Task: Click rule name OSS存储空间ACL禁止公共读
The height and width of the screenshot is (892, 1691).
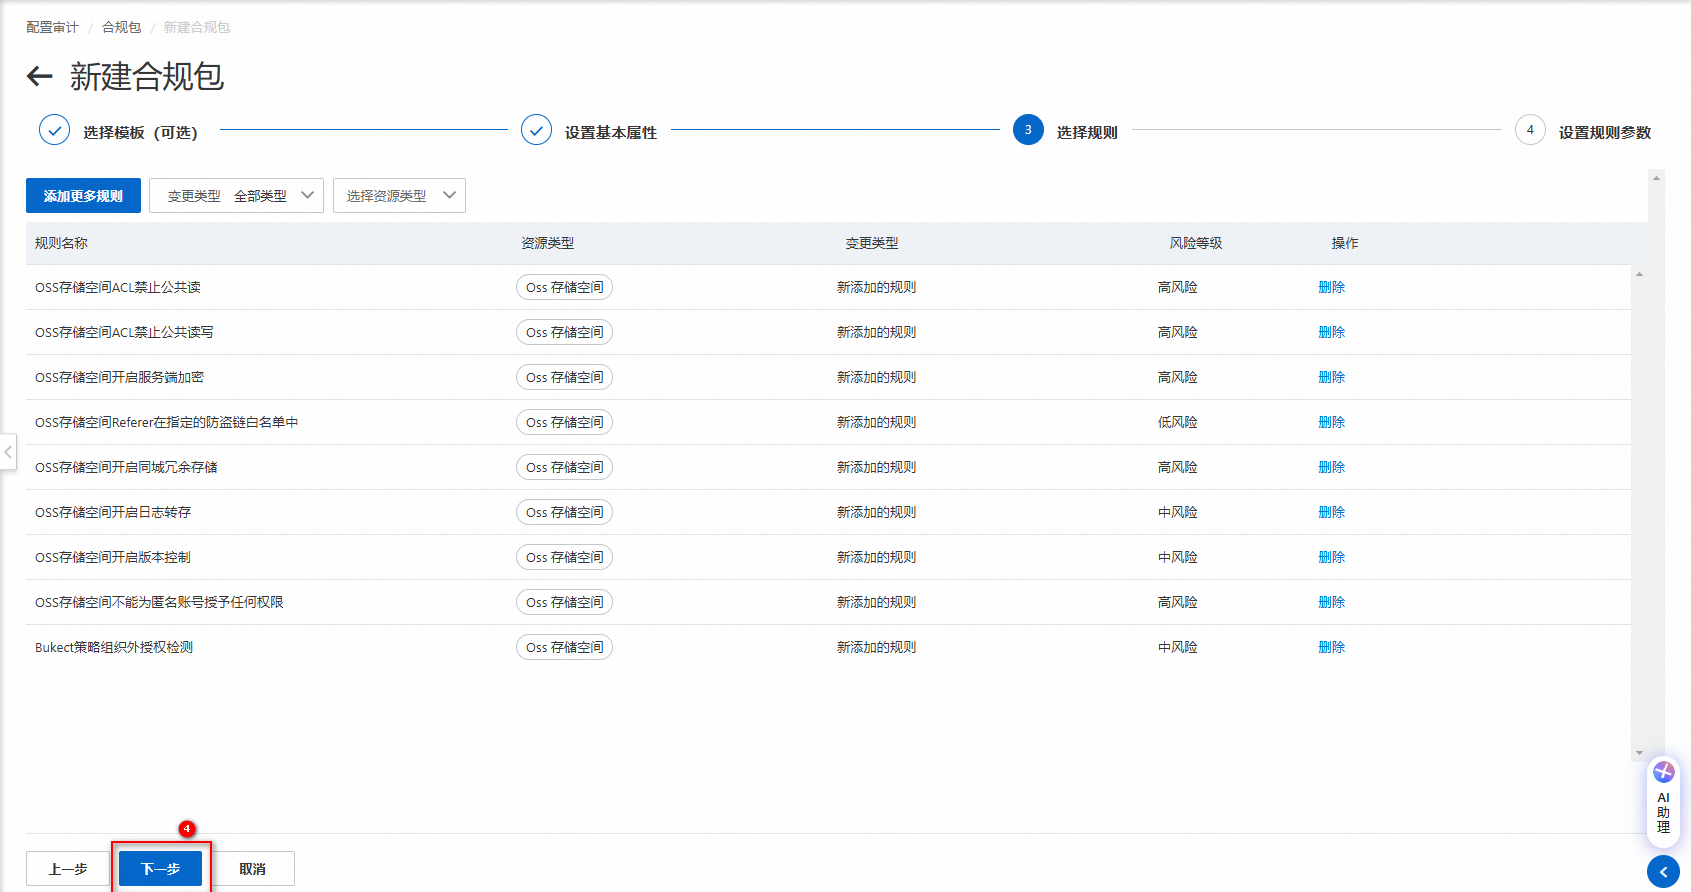Action: 118,287
